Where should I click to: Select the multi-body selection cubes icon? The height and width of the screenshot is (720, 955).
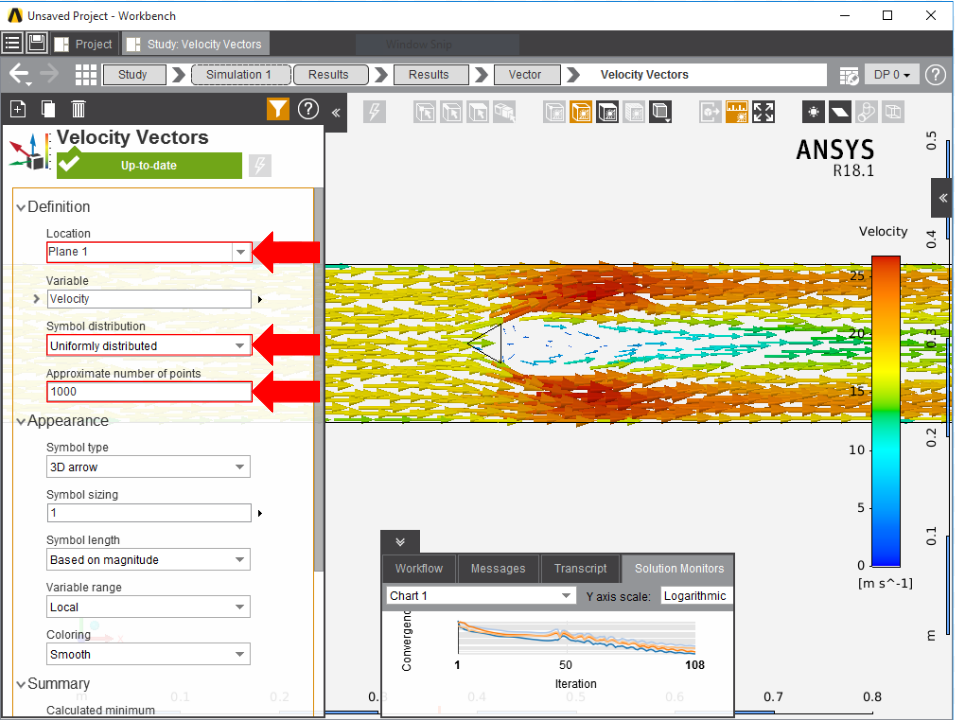click(505, 112)
